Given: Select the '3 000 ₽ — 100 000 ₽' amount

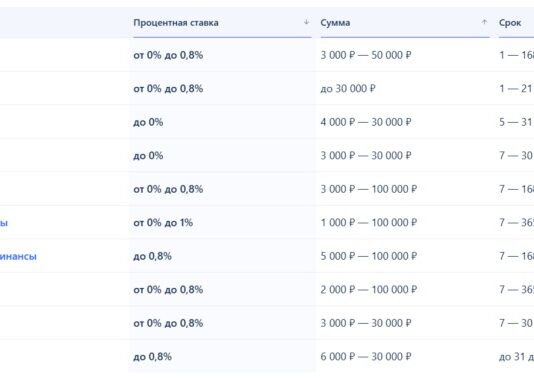Looking at the screenshot, I should 368,189.
